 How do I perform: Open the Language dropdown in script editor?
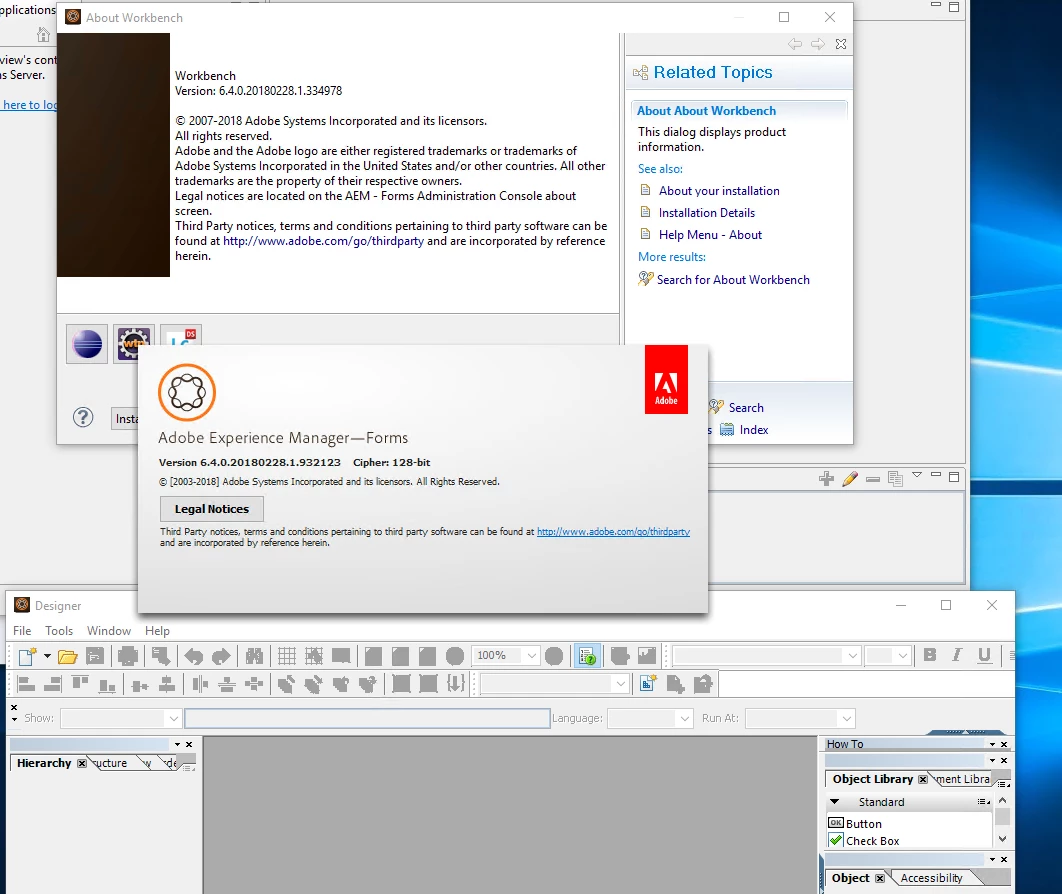(x=685, y=719)
